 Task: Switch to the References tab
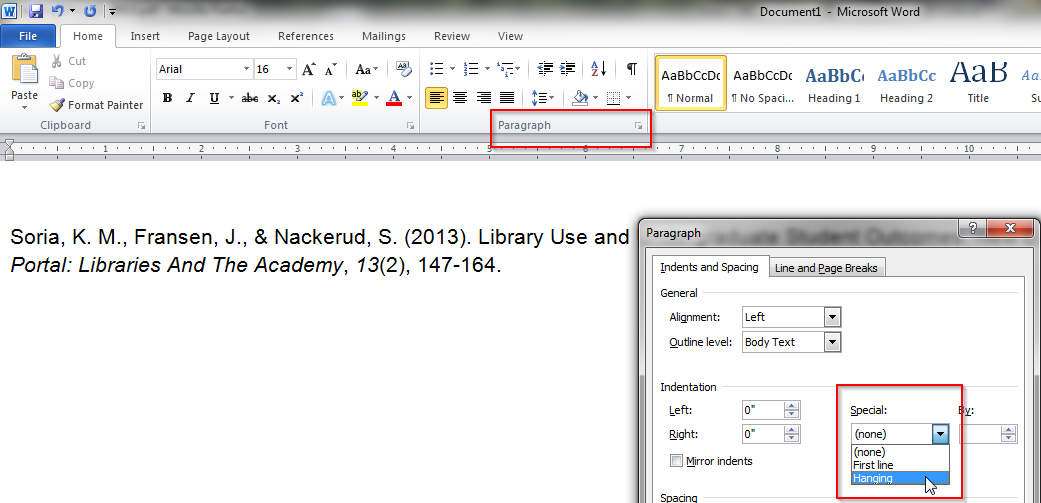(305, 36)
